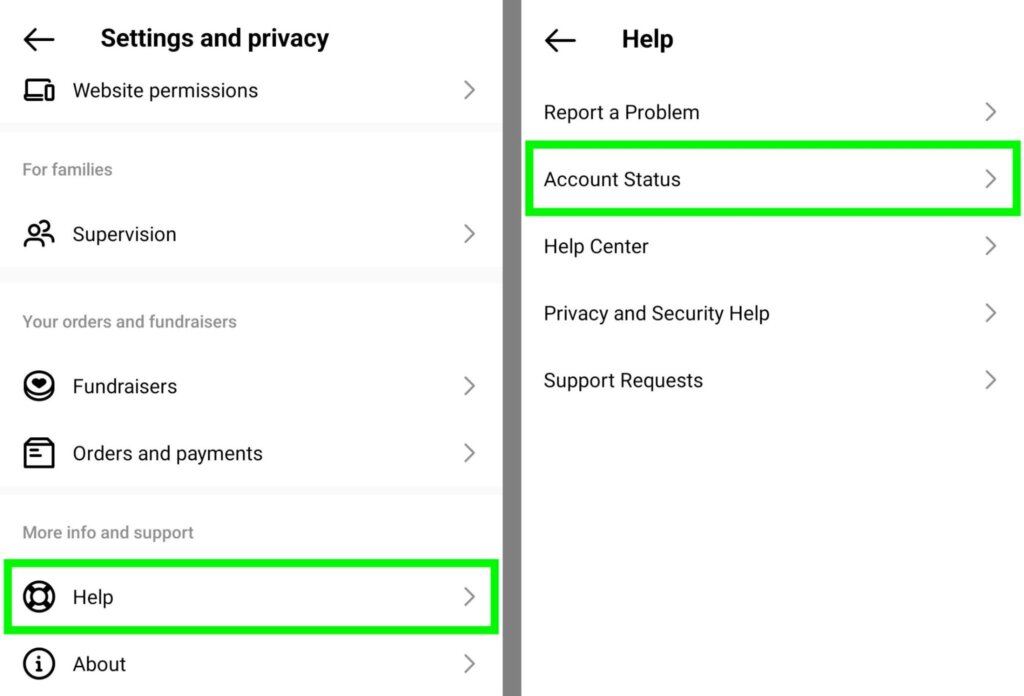
Task: Select the Orders and payments label
Action: [167, 454]
